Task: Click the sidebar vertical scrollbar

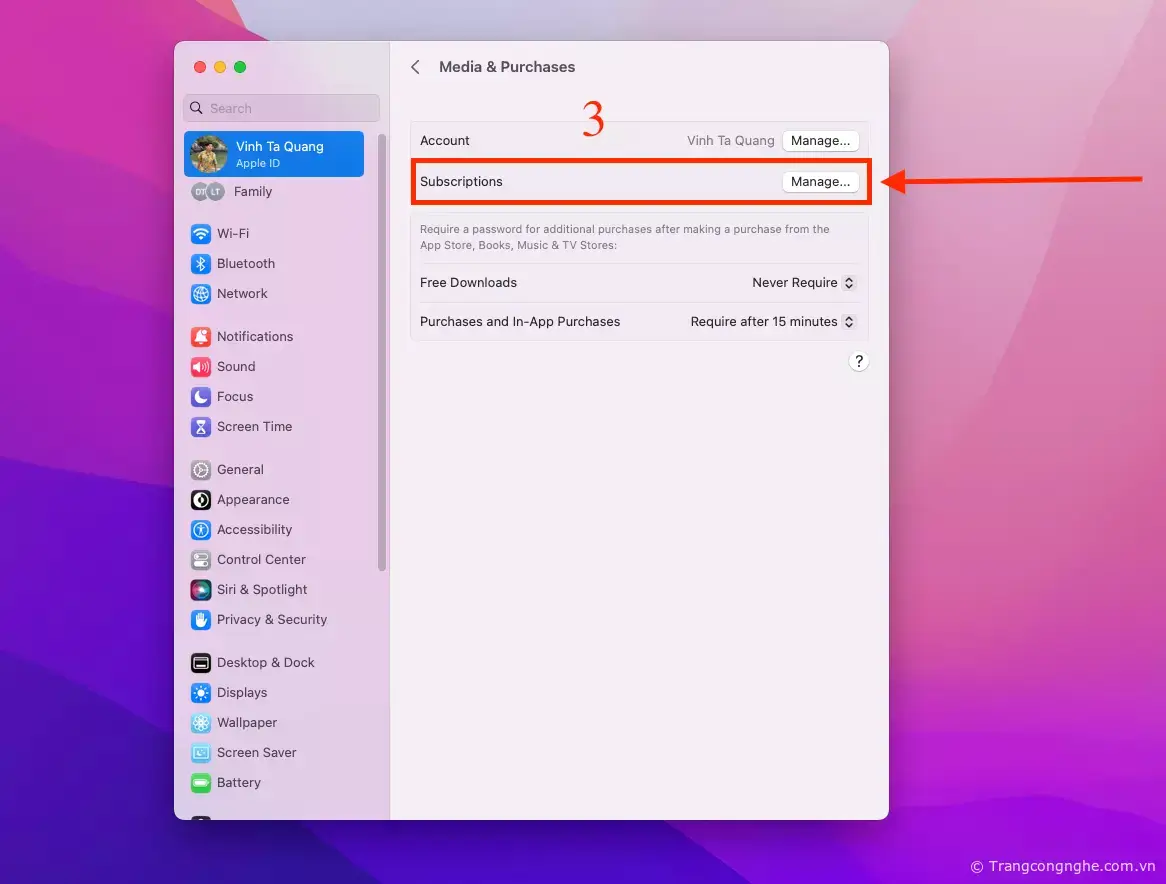Action: coord(381,350)
